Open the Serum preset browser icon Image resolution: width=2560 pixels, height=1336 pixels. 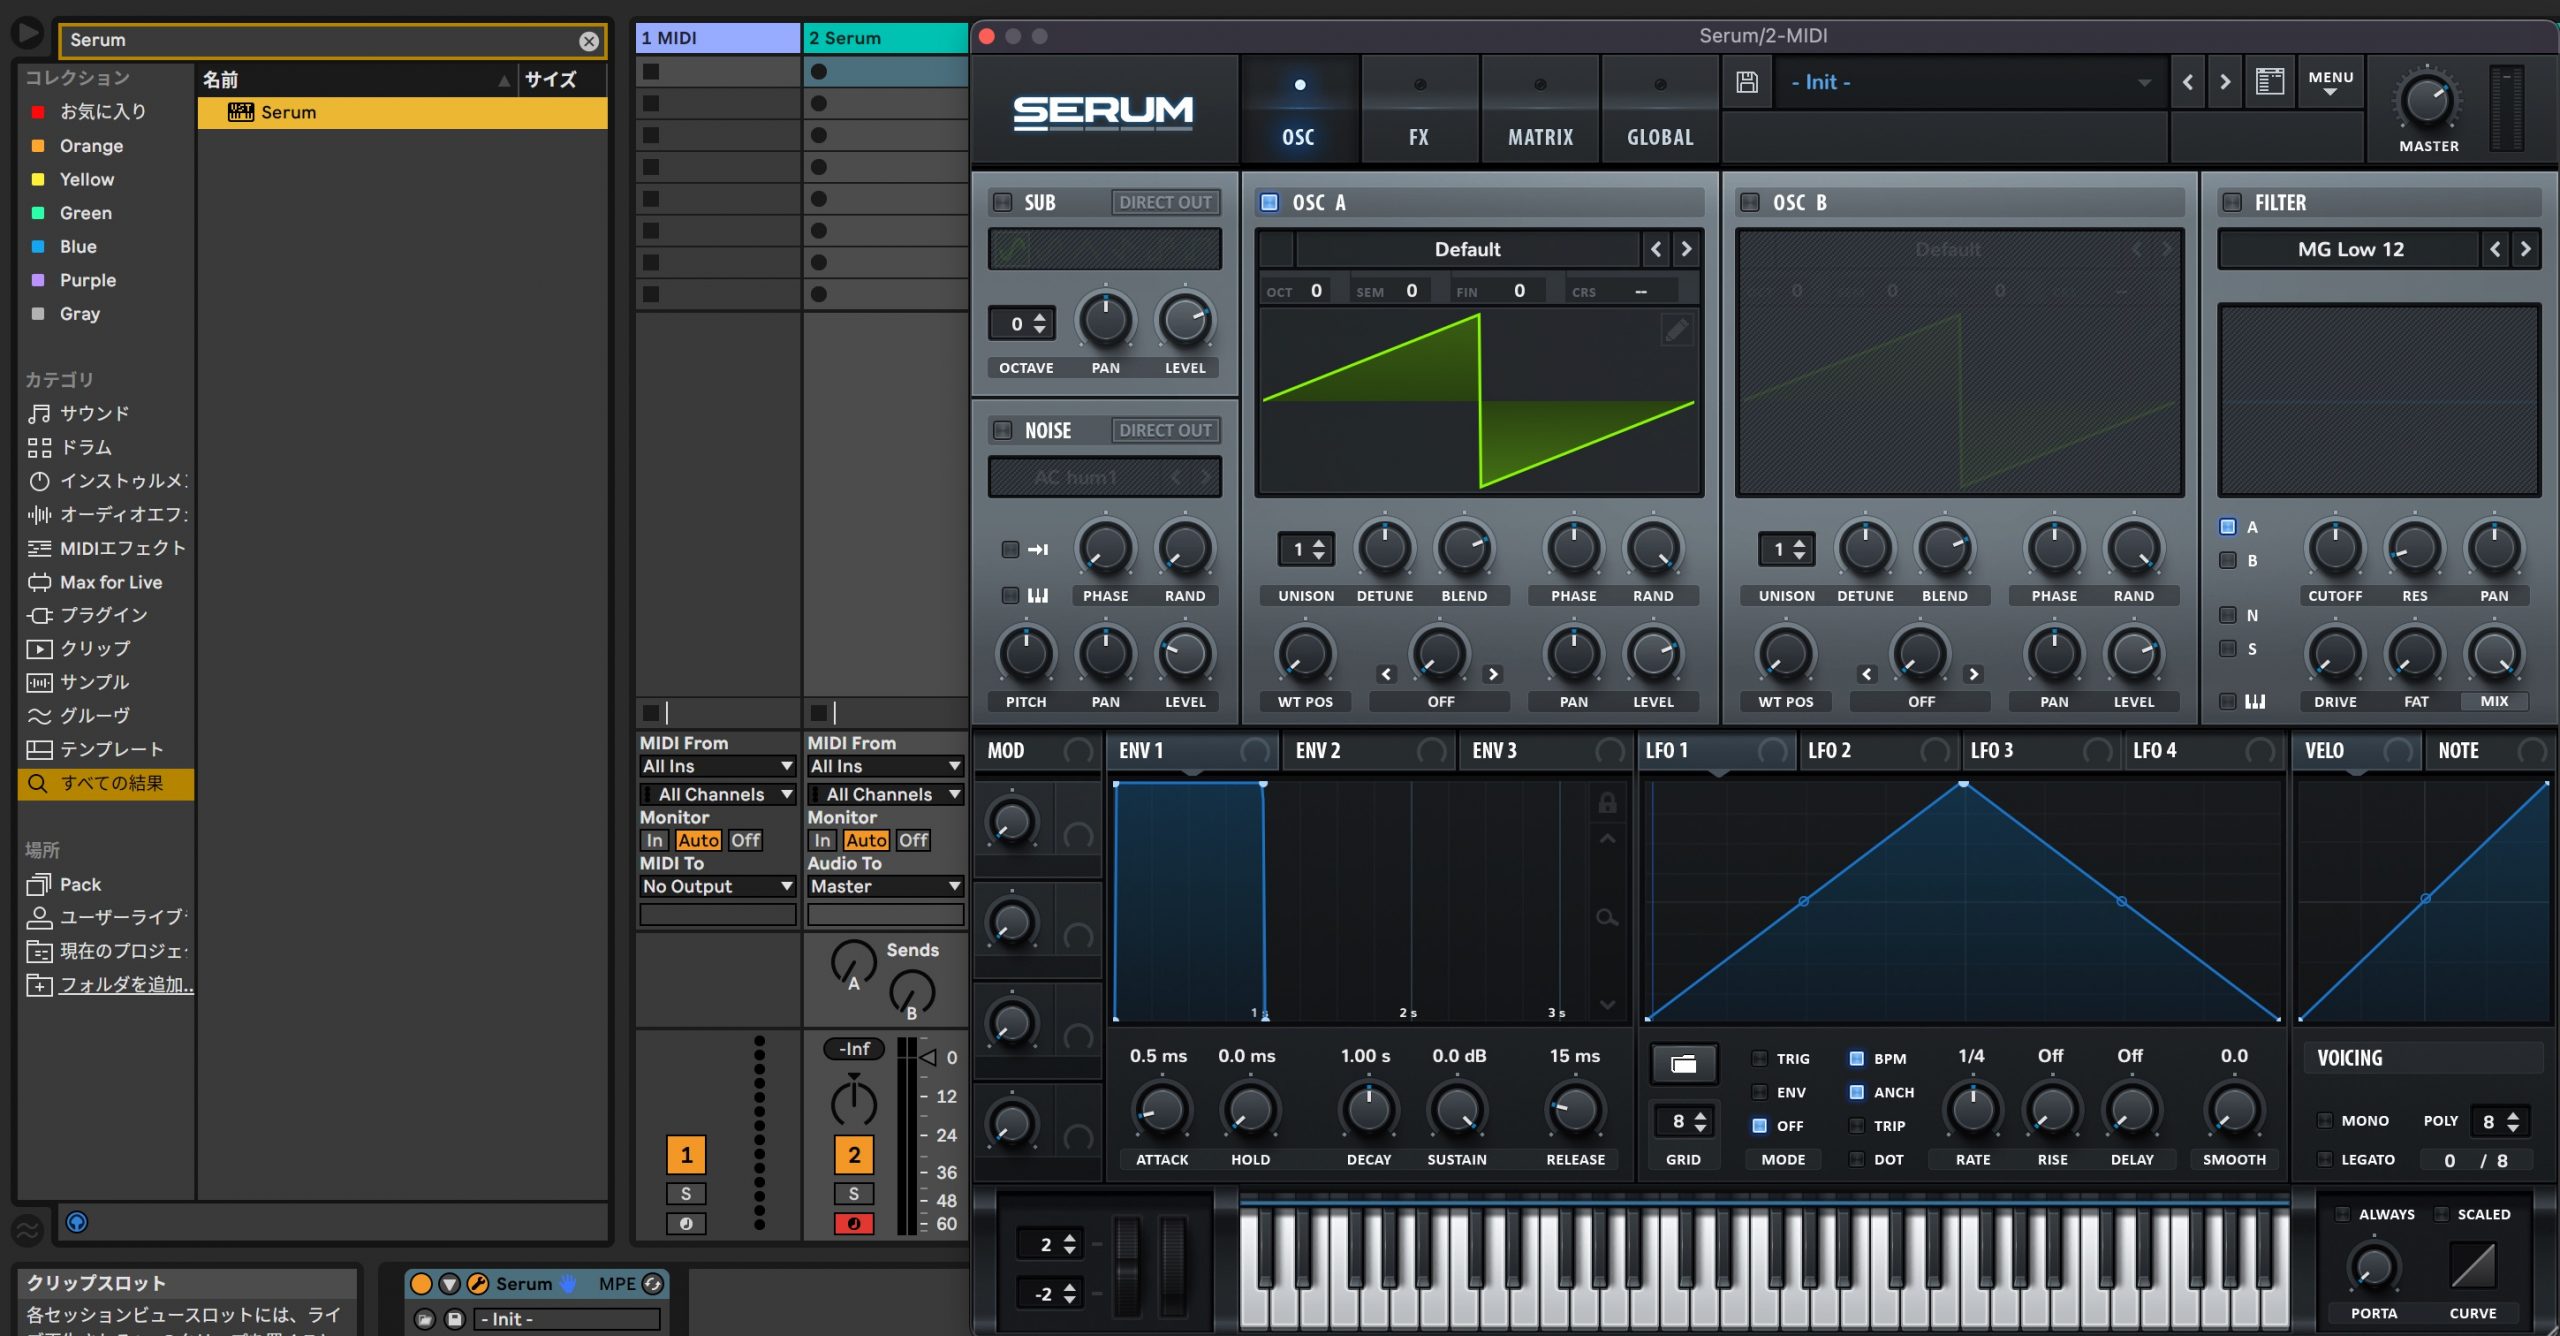pyautogui.click(x=2270, y=82)
